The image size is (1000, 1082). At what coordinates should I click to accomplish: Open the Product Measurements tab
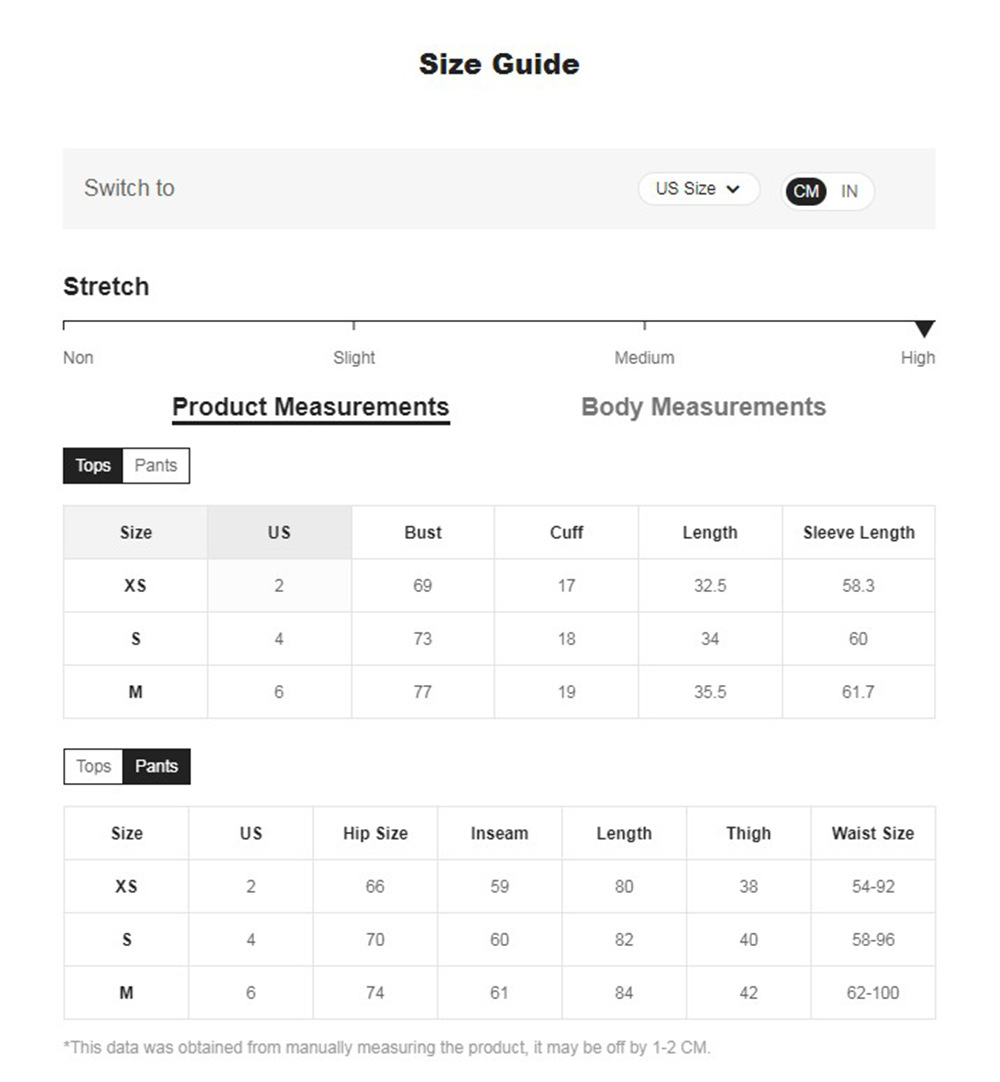tap(310, 407)
